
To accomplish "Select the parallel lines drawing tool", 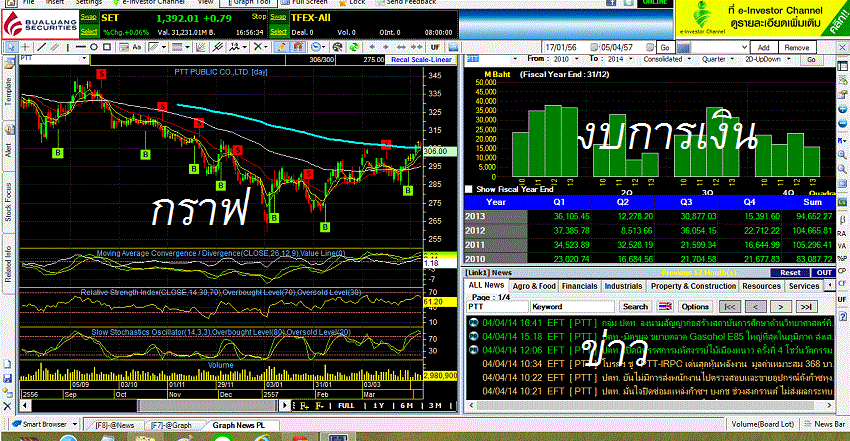I will (x=54, y=47).
